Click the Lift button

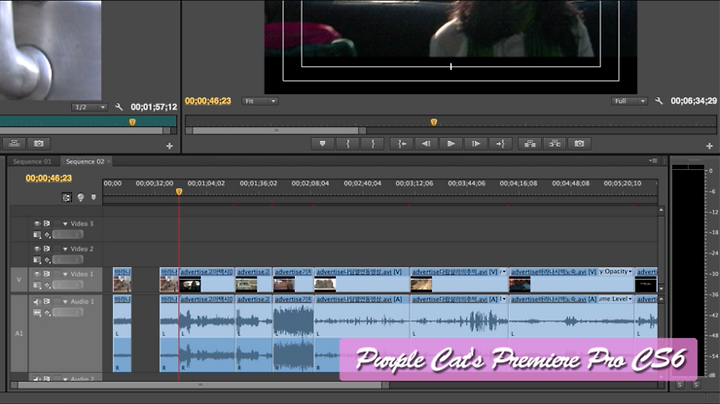pos(530,144)
